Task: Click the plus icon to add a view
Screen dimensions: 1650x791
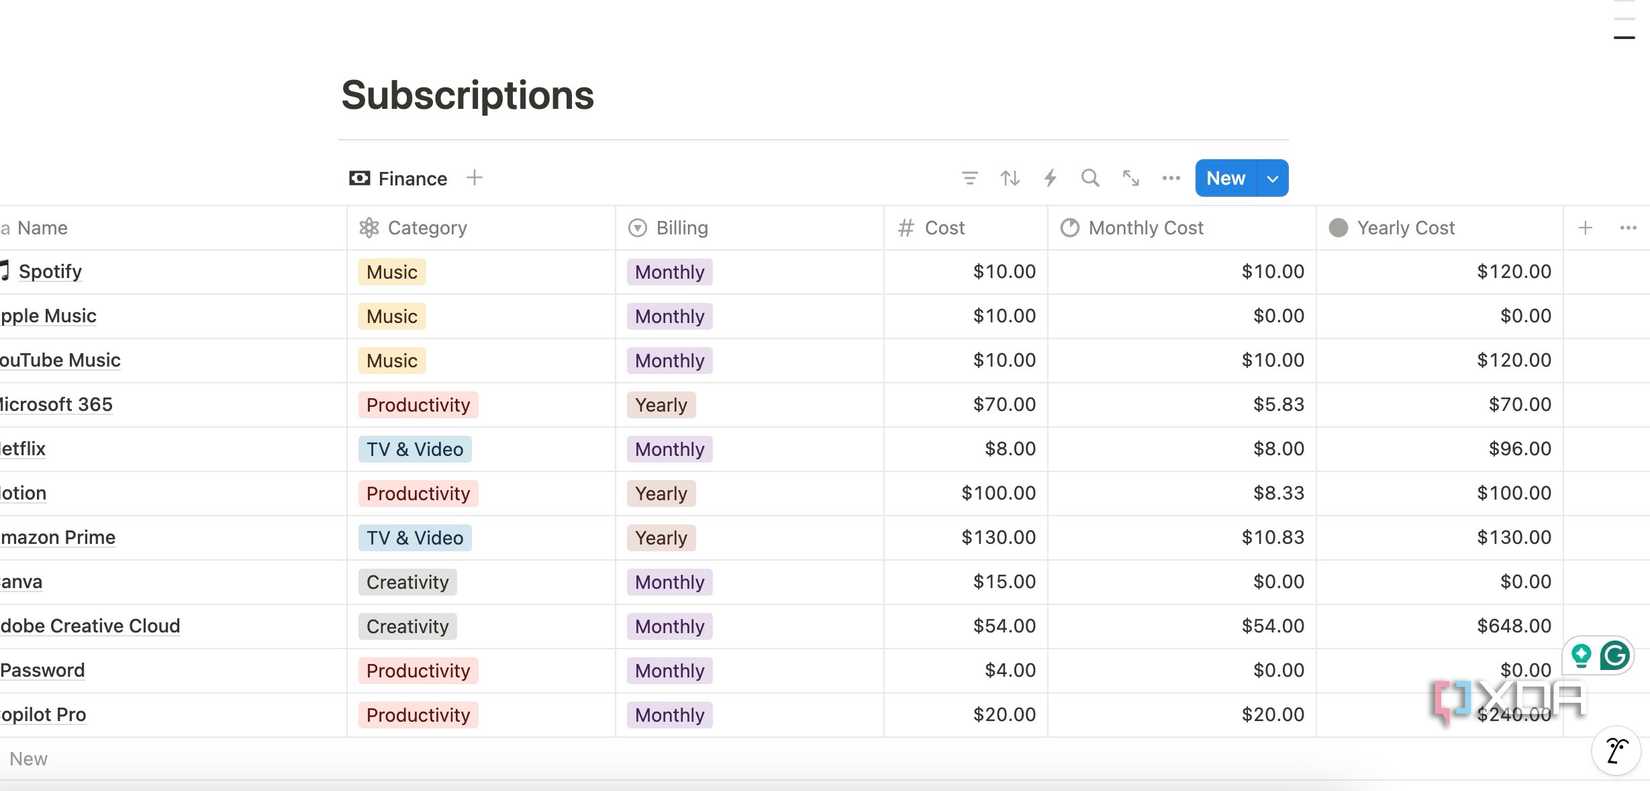Action: point(474,177)
